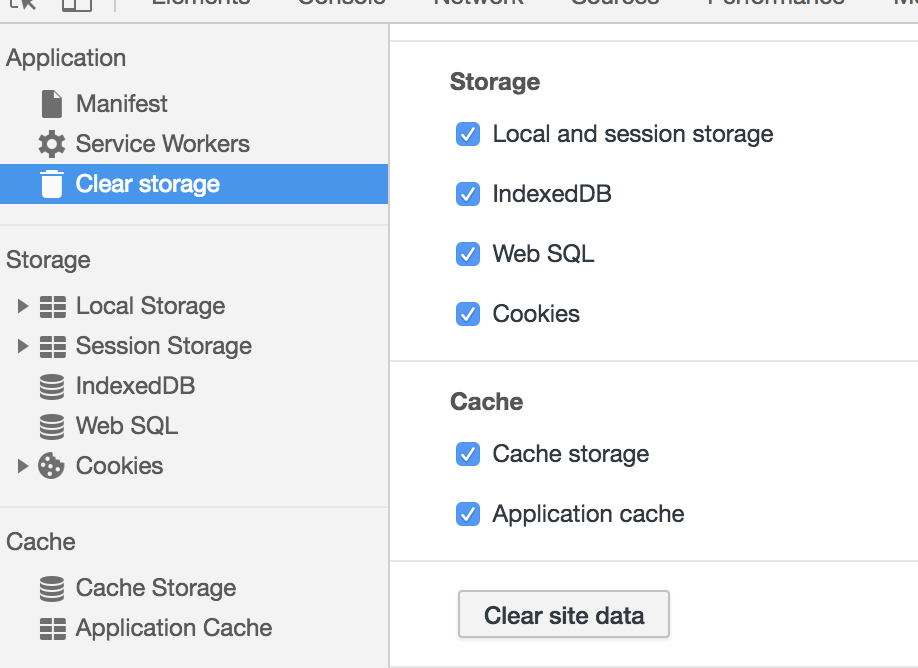Click the Cache Storage database icon
The image size is (918, 668).
point(51,588)
